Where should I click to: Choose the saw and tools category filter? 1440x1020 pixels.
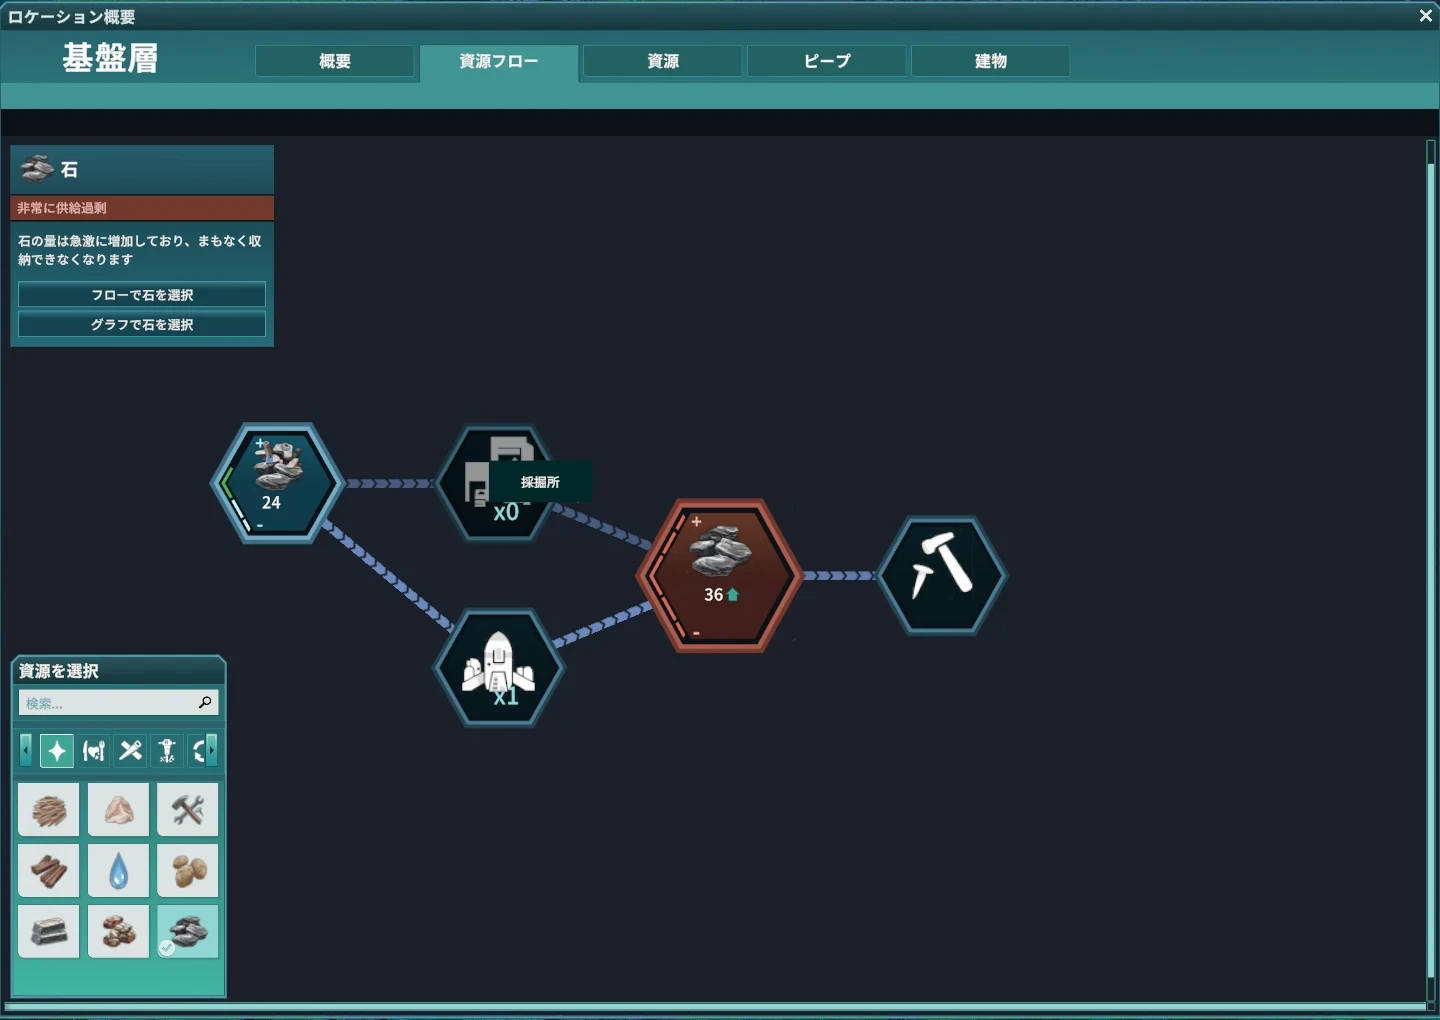click(x=131, y=751)
